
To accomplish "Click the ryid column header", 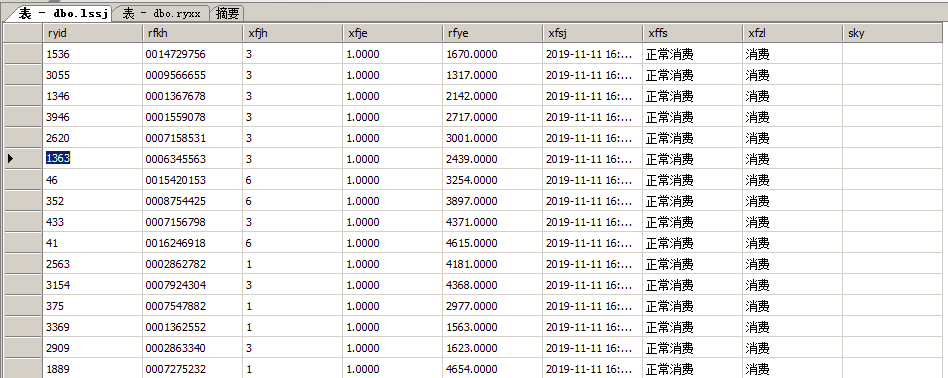I will click(x=92, y=33).
